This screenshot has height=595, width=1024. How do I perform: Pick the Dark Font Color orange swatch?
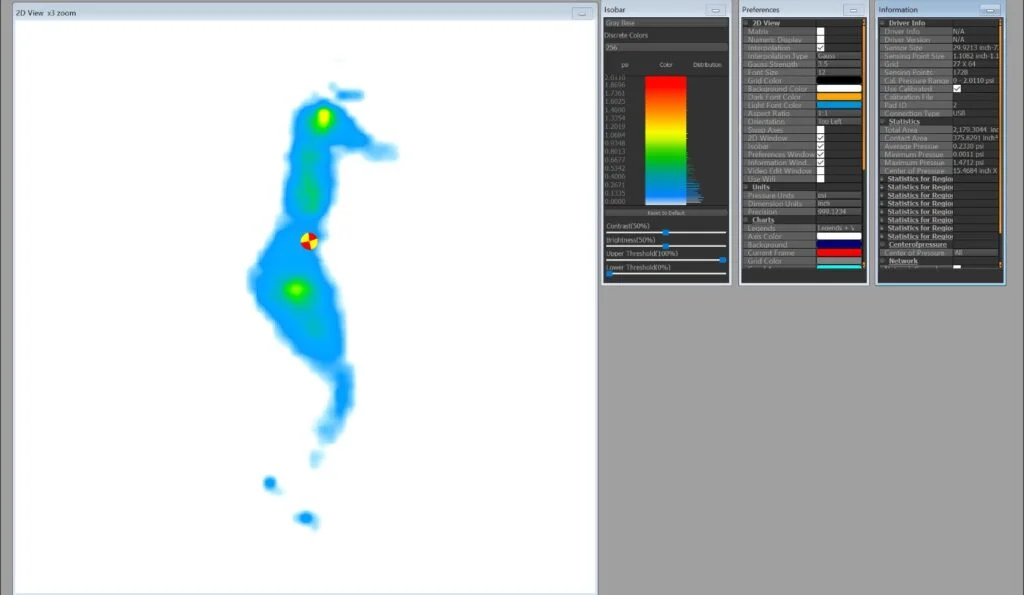coord(838,97)
